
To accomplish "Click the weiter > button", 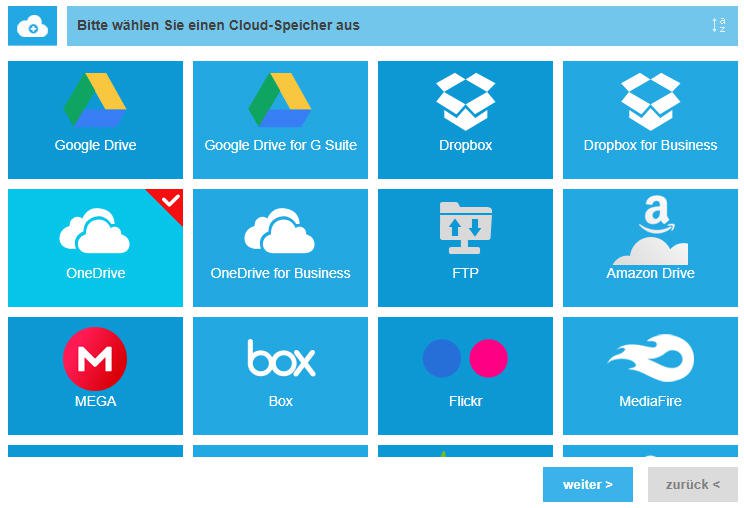I will pyautogui.click(x=587, y=484).
